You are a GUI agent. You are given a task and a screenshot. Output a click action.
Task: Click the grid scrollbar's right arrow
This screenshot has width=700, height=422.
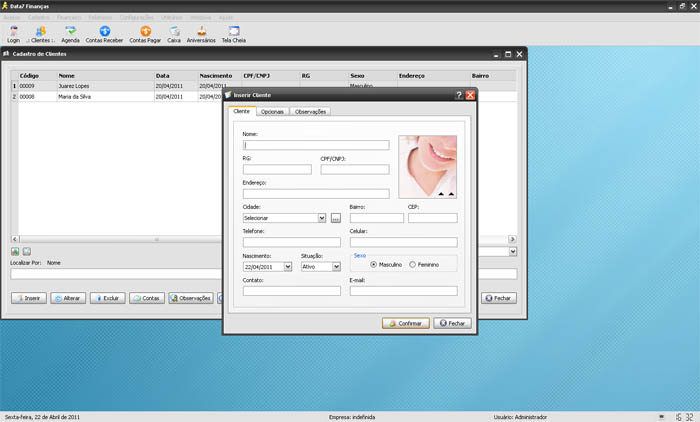512,239
